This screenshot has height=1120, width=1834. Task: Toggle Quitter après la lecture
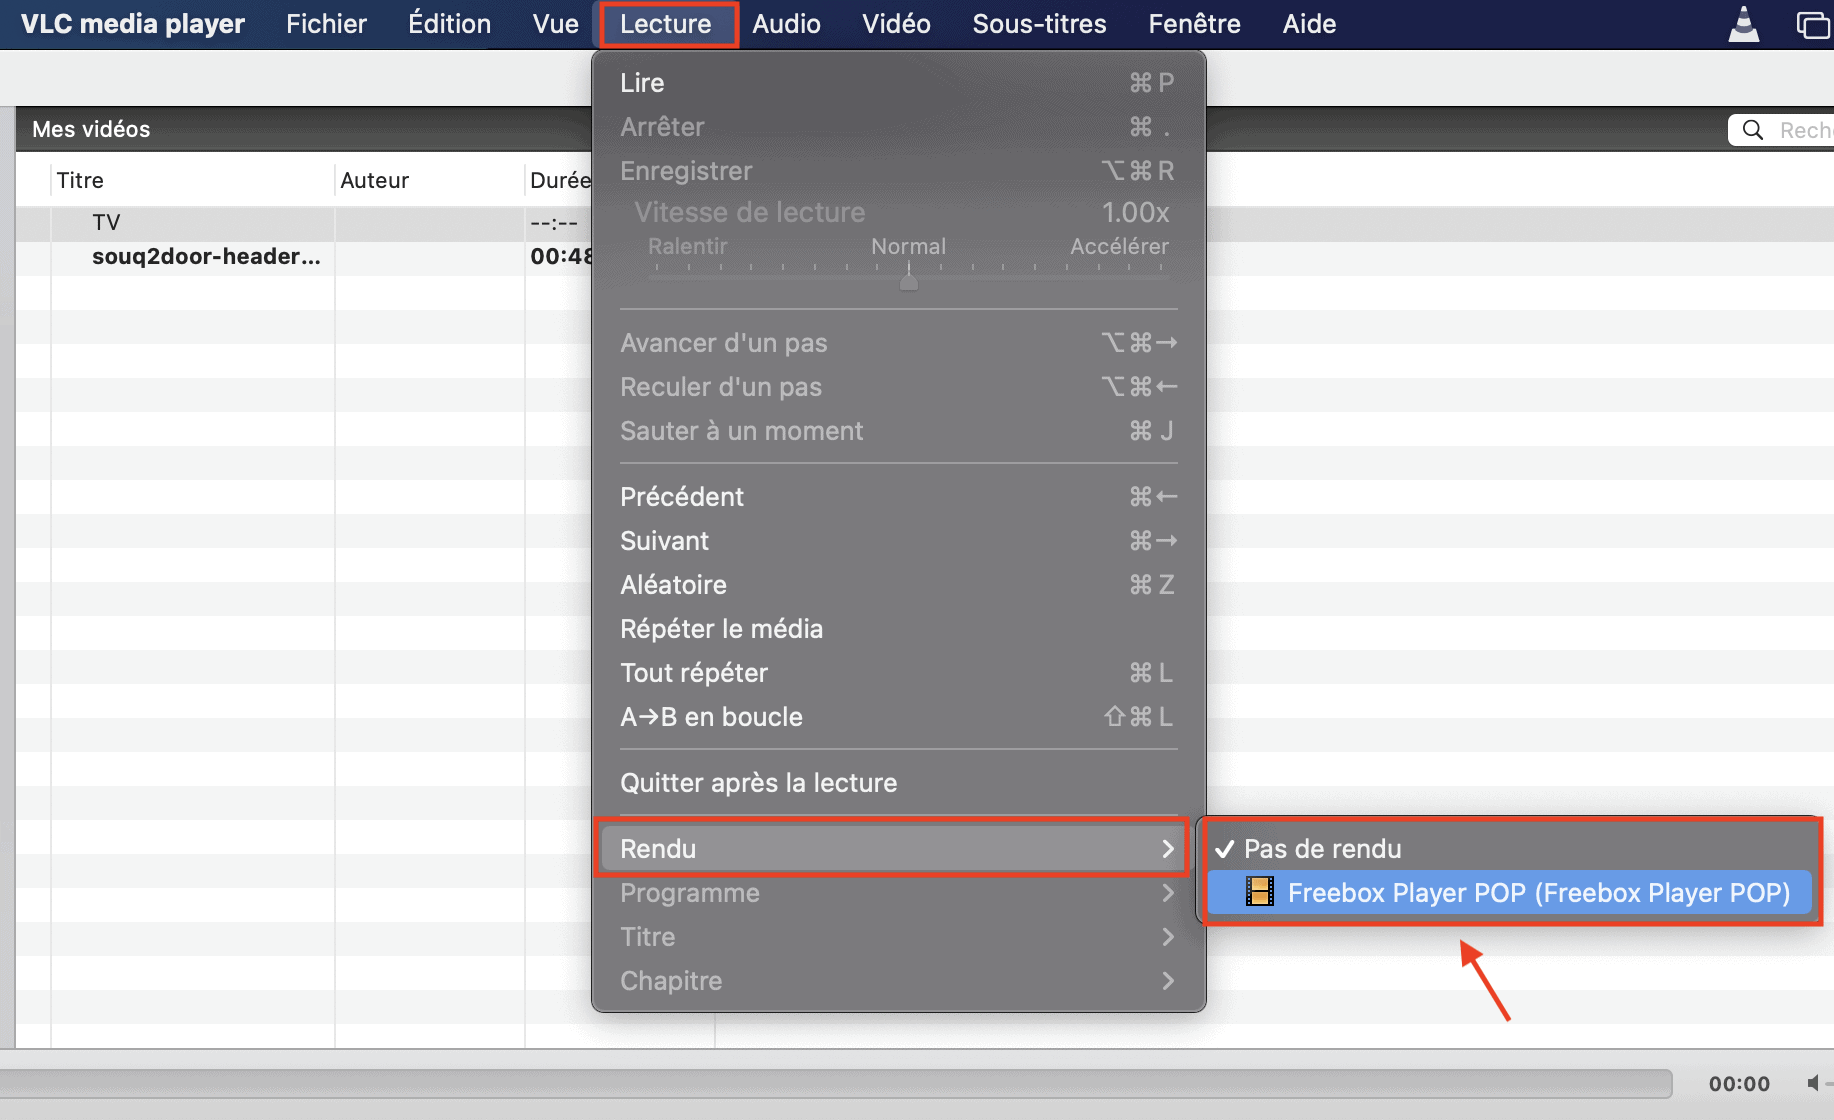point(898,783)
